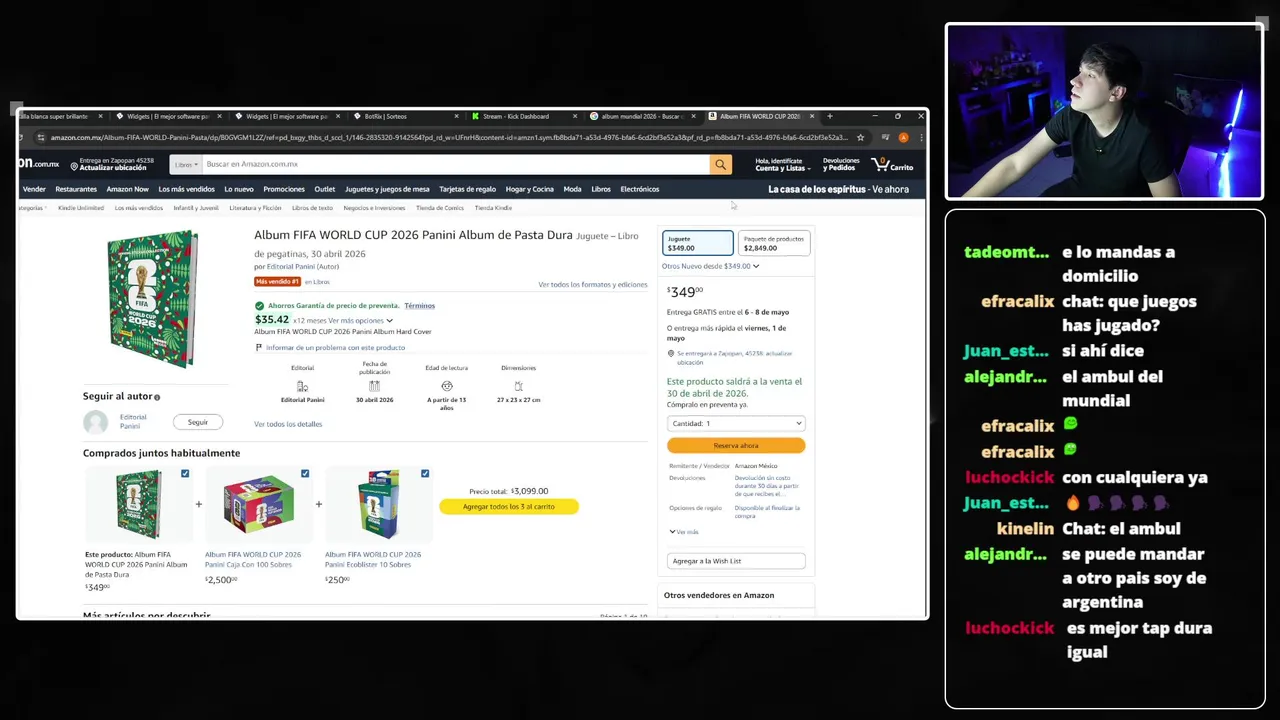Screen dimensions: 1280x720
Task: Click the Reserva ahora button
Action: point(736,445)
